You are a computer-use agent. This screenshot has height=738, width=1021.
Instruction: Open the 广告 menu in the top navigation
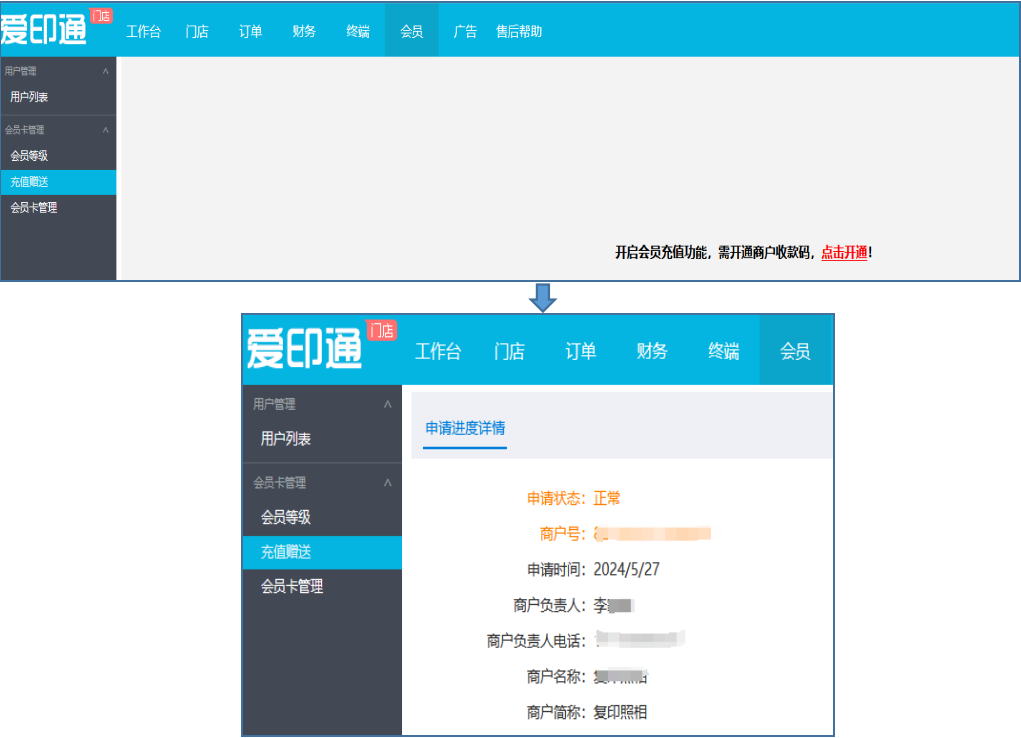pos(465,31)
